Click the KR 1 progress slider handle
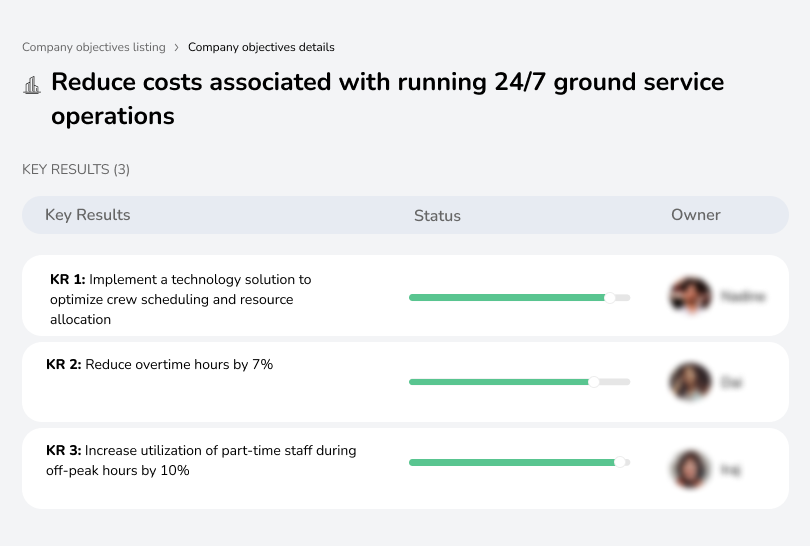Screen dimensions: 810x546 [x=609, y=297]
